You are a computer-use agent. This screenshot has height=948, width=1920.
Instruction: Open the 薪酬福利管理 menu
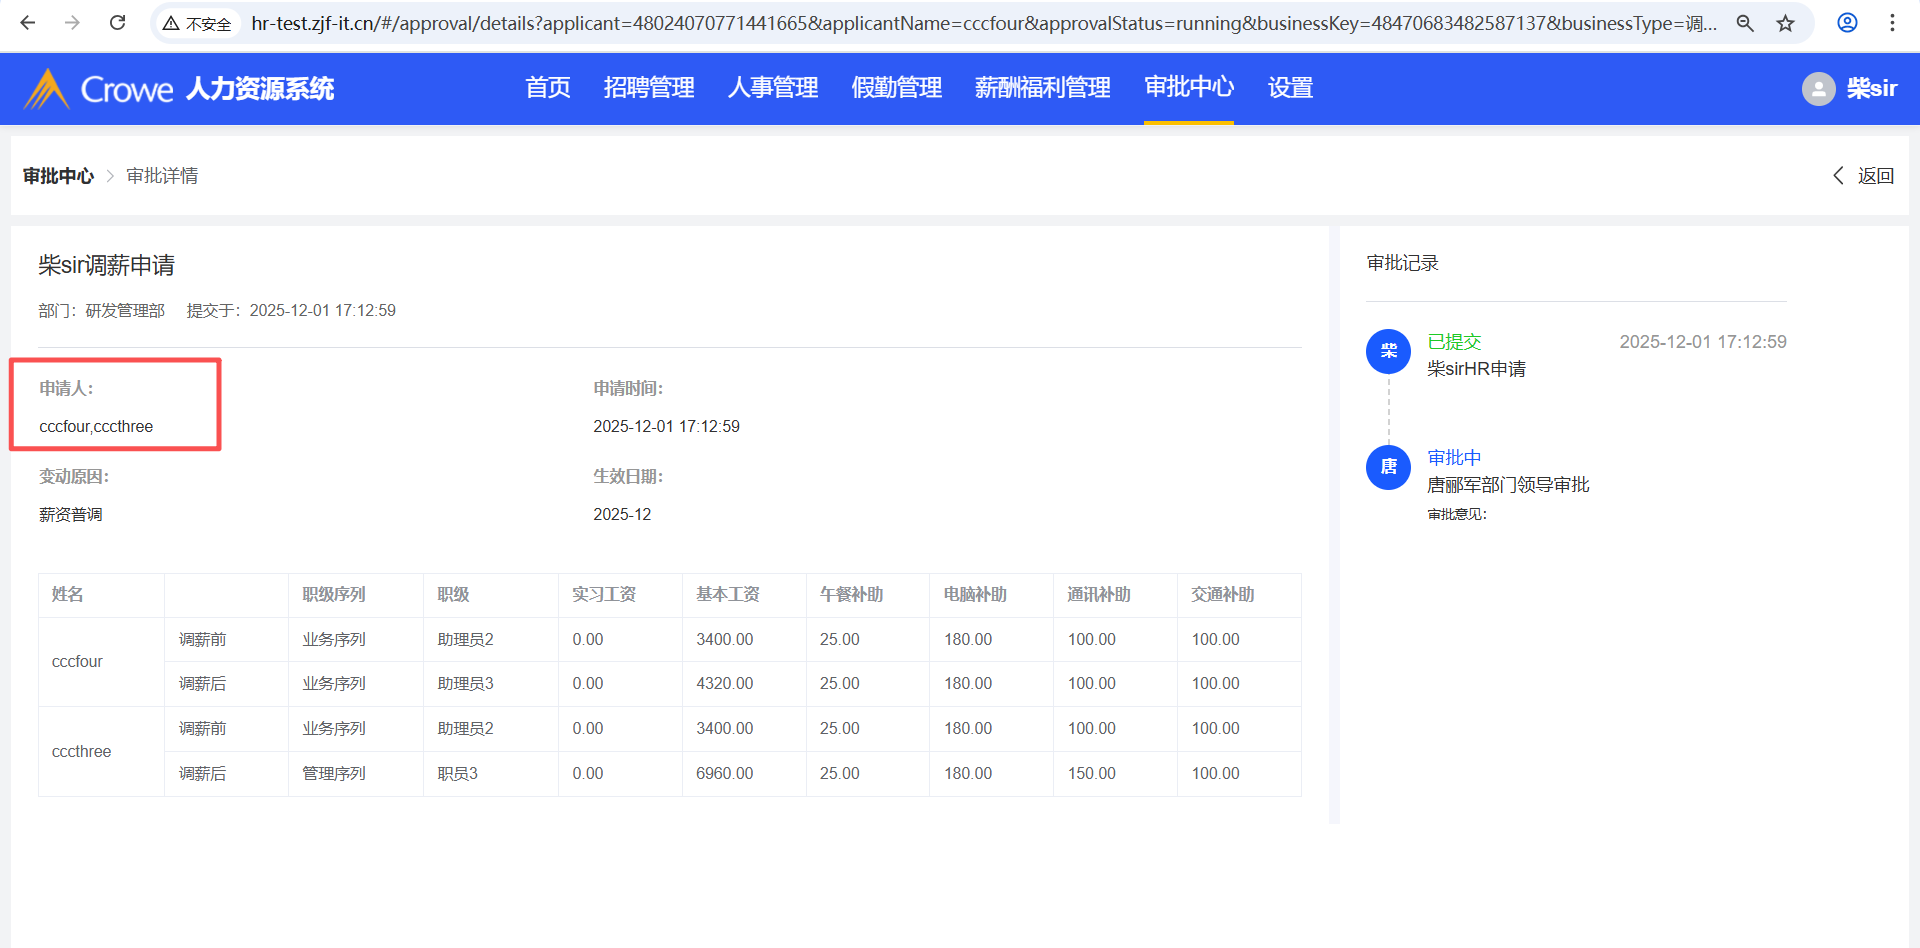click(1043, 88)
